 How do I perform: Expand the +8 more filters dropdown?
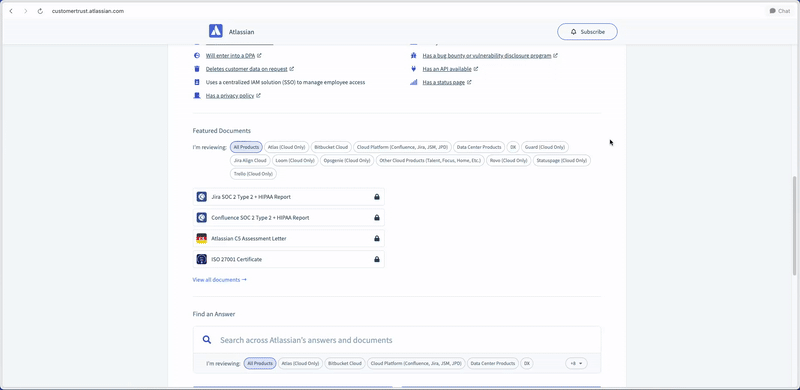pyautogui.click(x=576, y=363)
